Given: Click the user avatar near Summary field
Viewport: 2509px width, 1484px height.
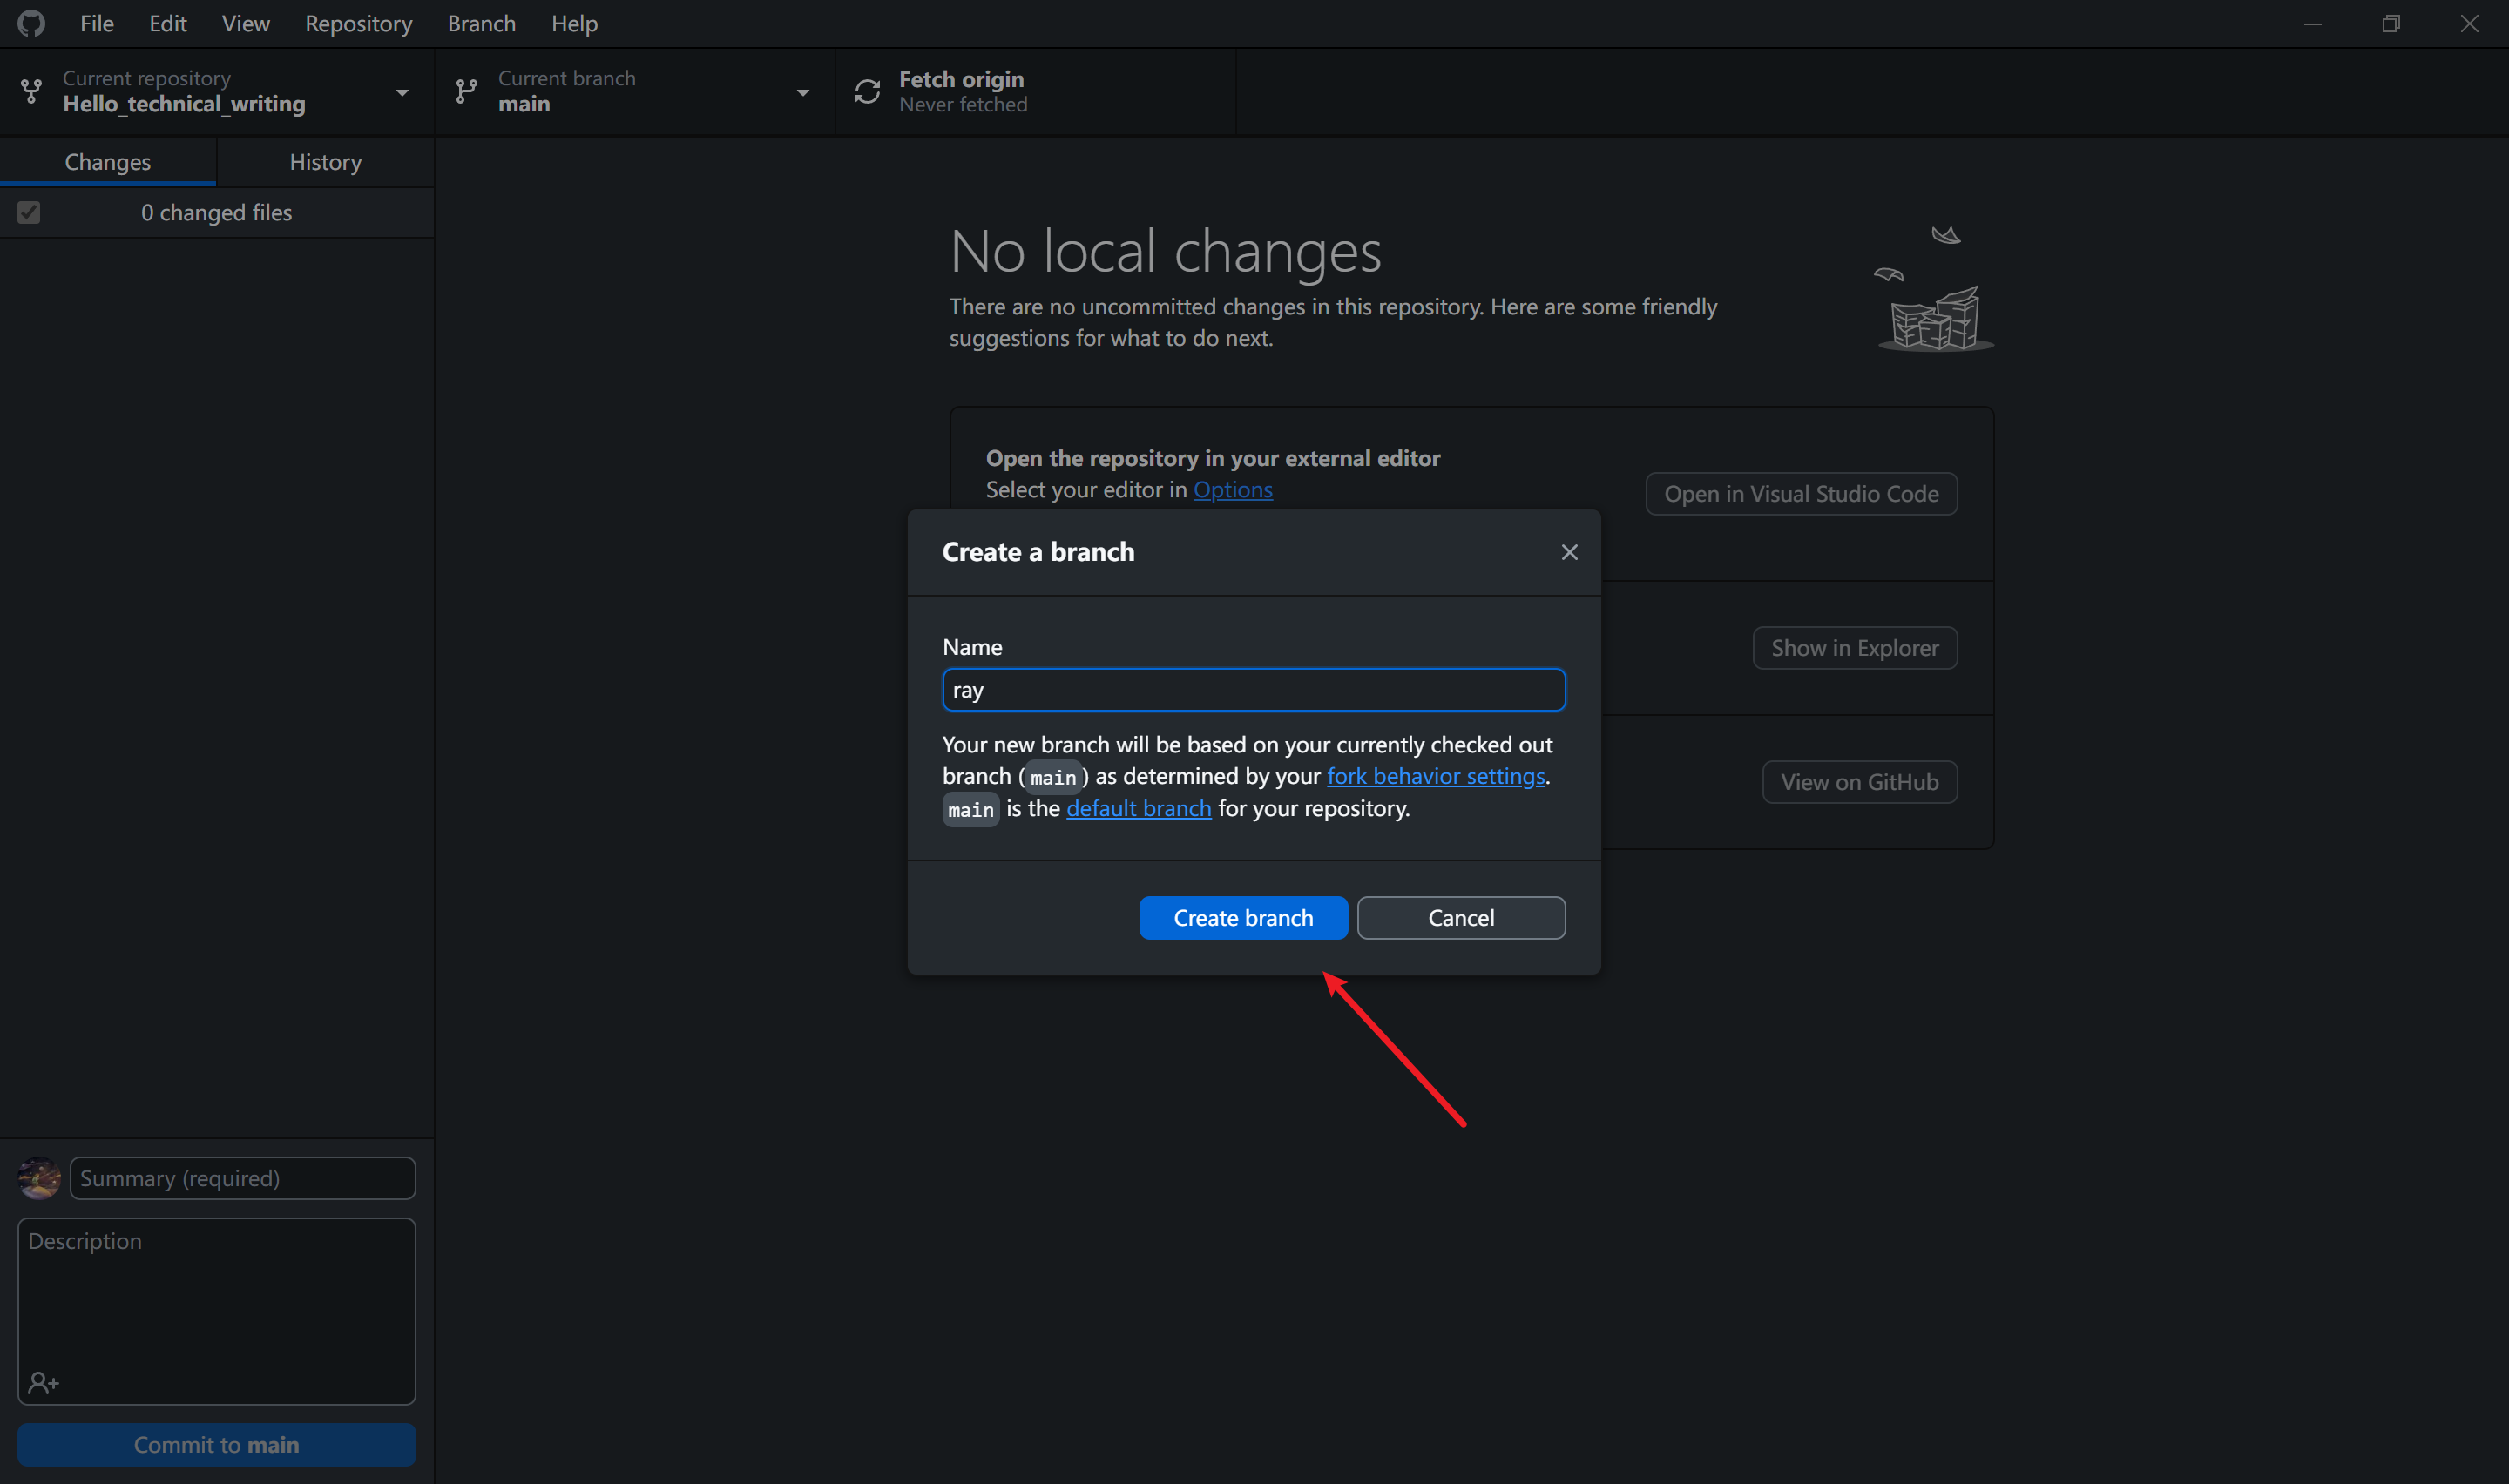Looking at the screenshot, I should click(39, 1178).
